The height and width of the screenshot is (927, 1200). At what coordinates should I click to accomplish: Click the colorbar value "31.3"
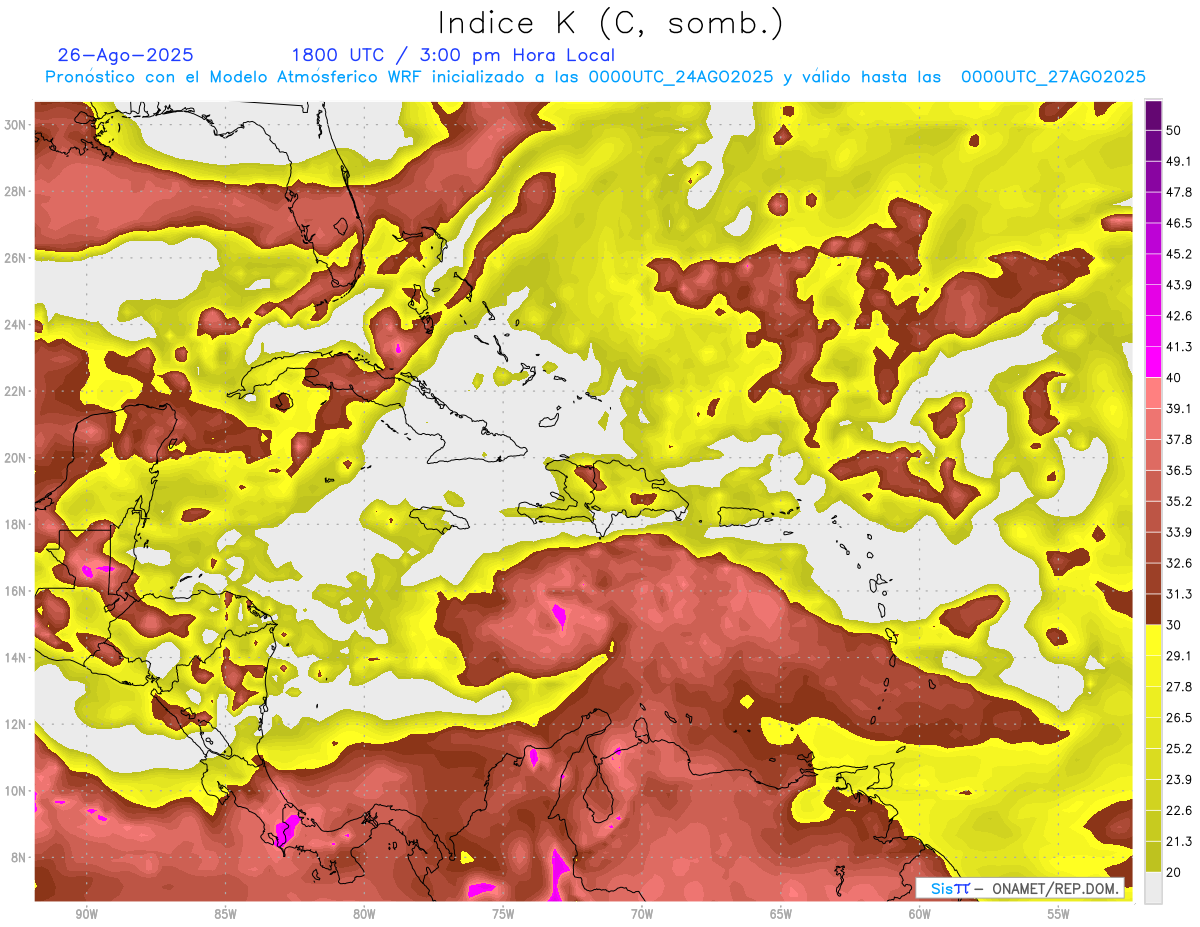(x=1179, y=594)
